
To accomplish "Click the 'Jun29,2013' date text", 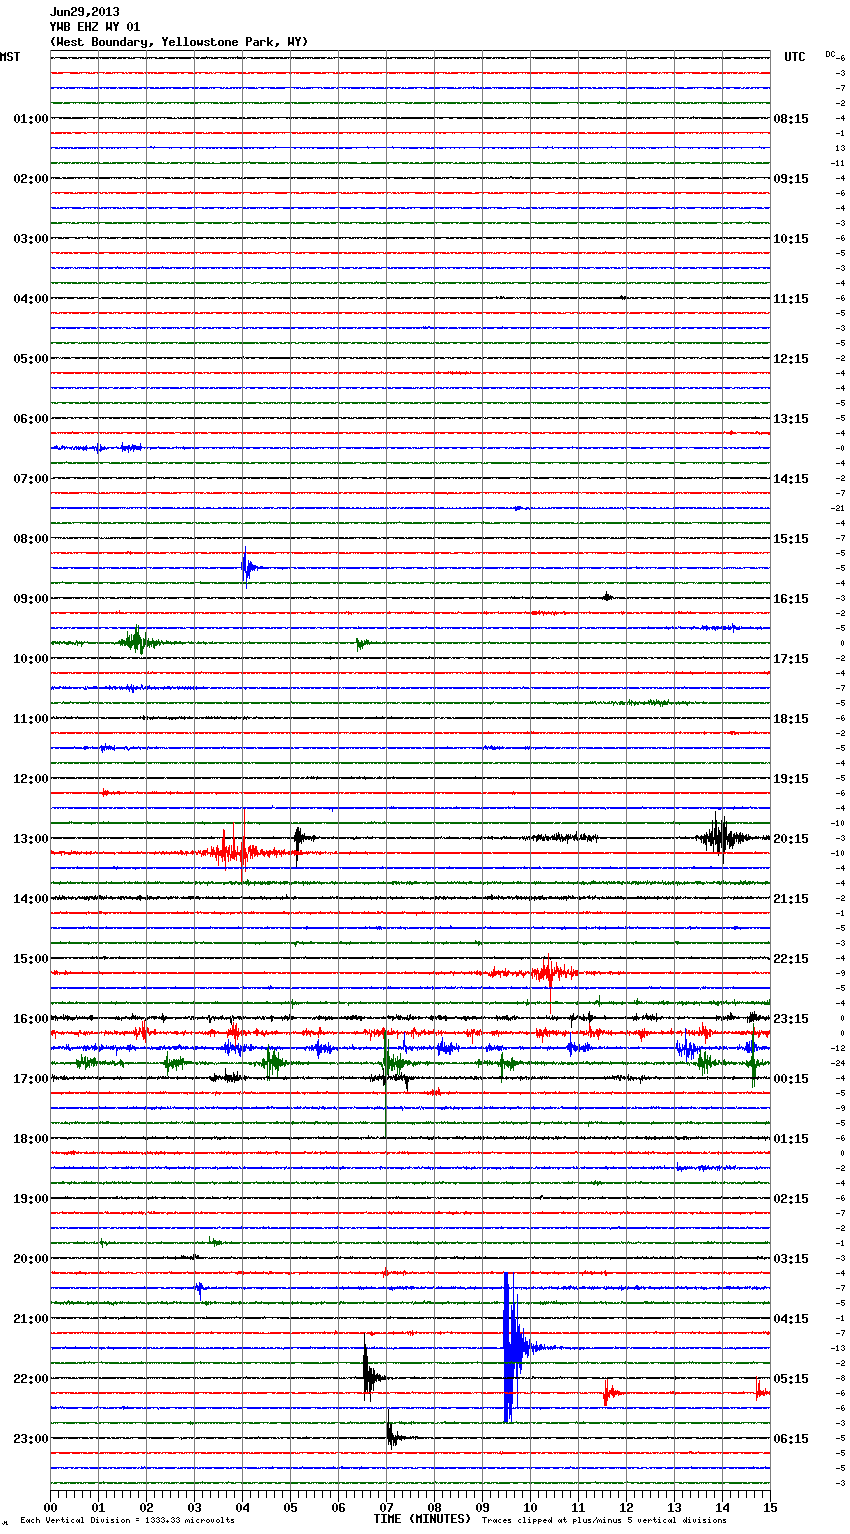I will pyautogui.click(x=84, y=12).
